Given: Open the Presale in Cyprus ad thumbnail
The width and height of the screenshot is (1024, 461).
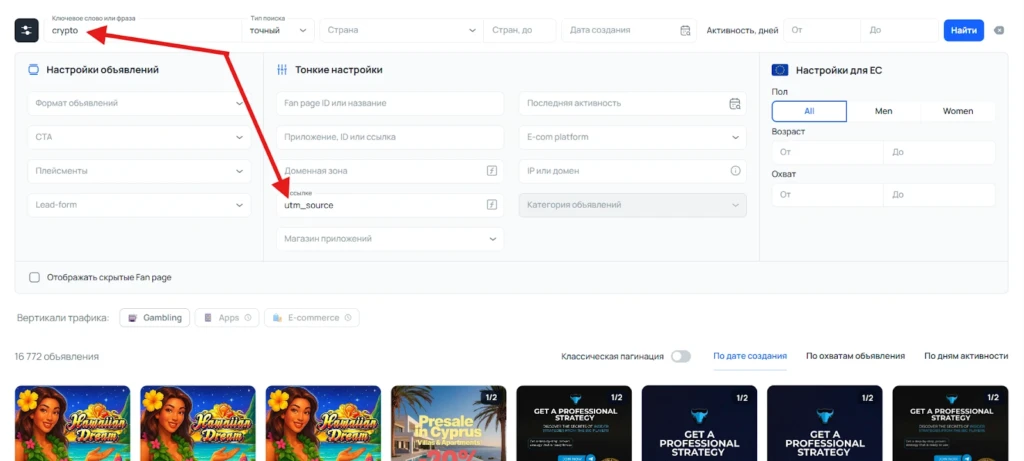Looking at the screenshot, I should click(449, 423).
